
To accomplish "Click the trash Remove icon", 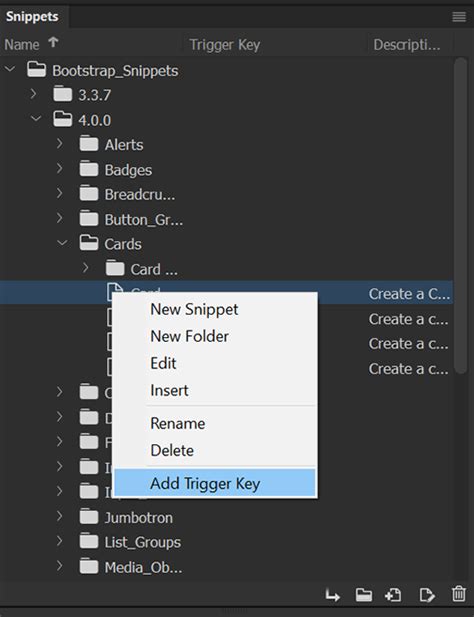I will click(459, 594).
